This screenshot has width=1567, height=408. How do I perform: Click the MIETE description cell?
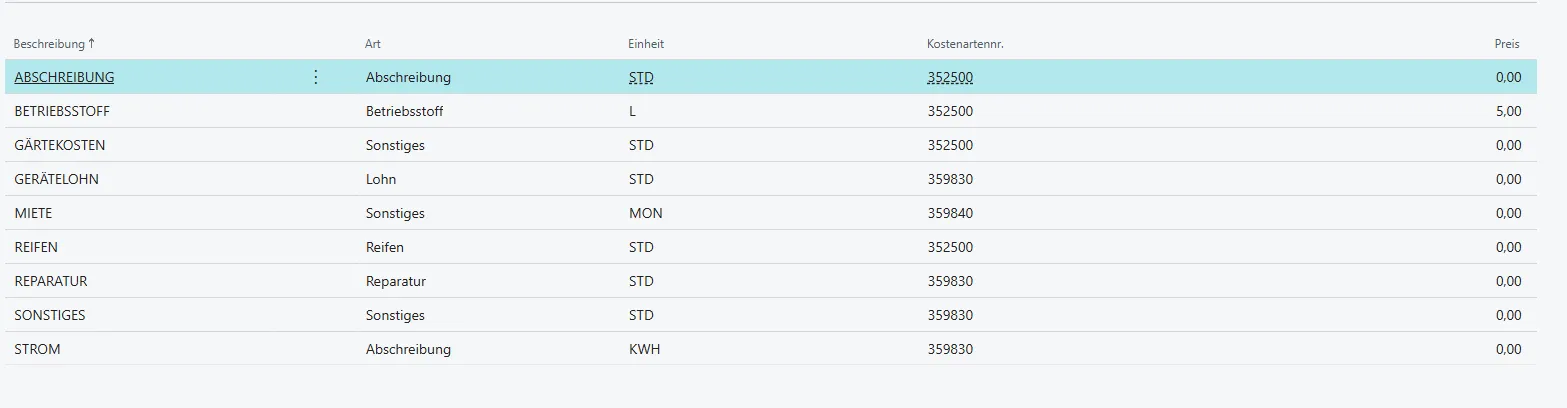(x=34, y=213)
